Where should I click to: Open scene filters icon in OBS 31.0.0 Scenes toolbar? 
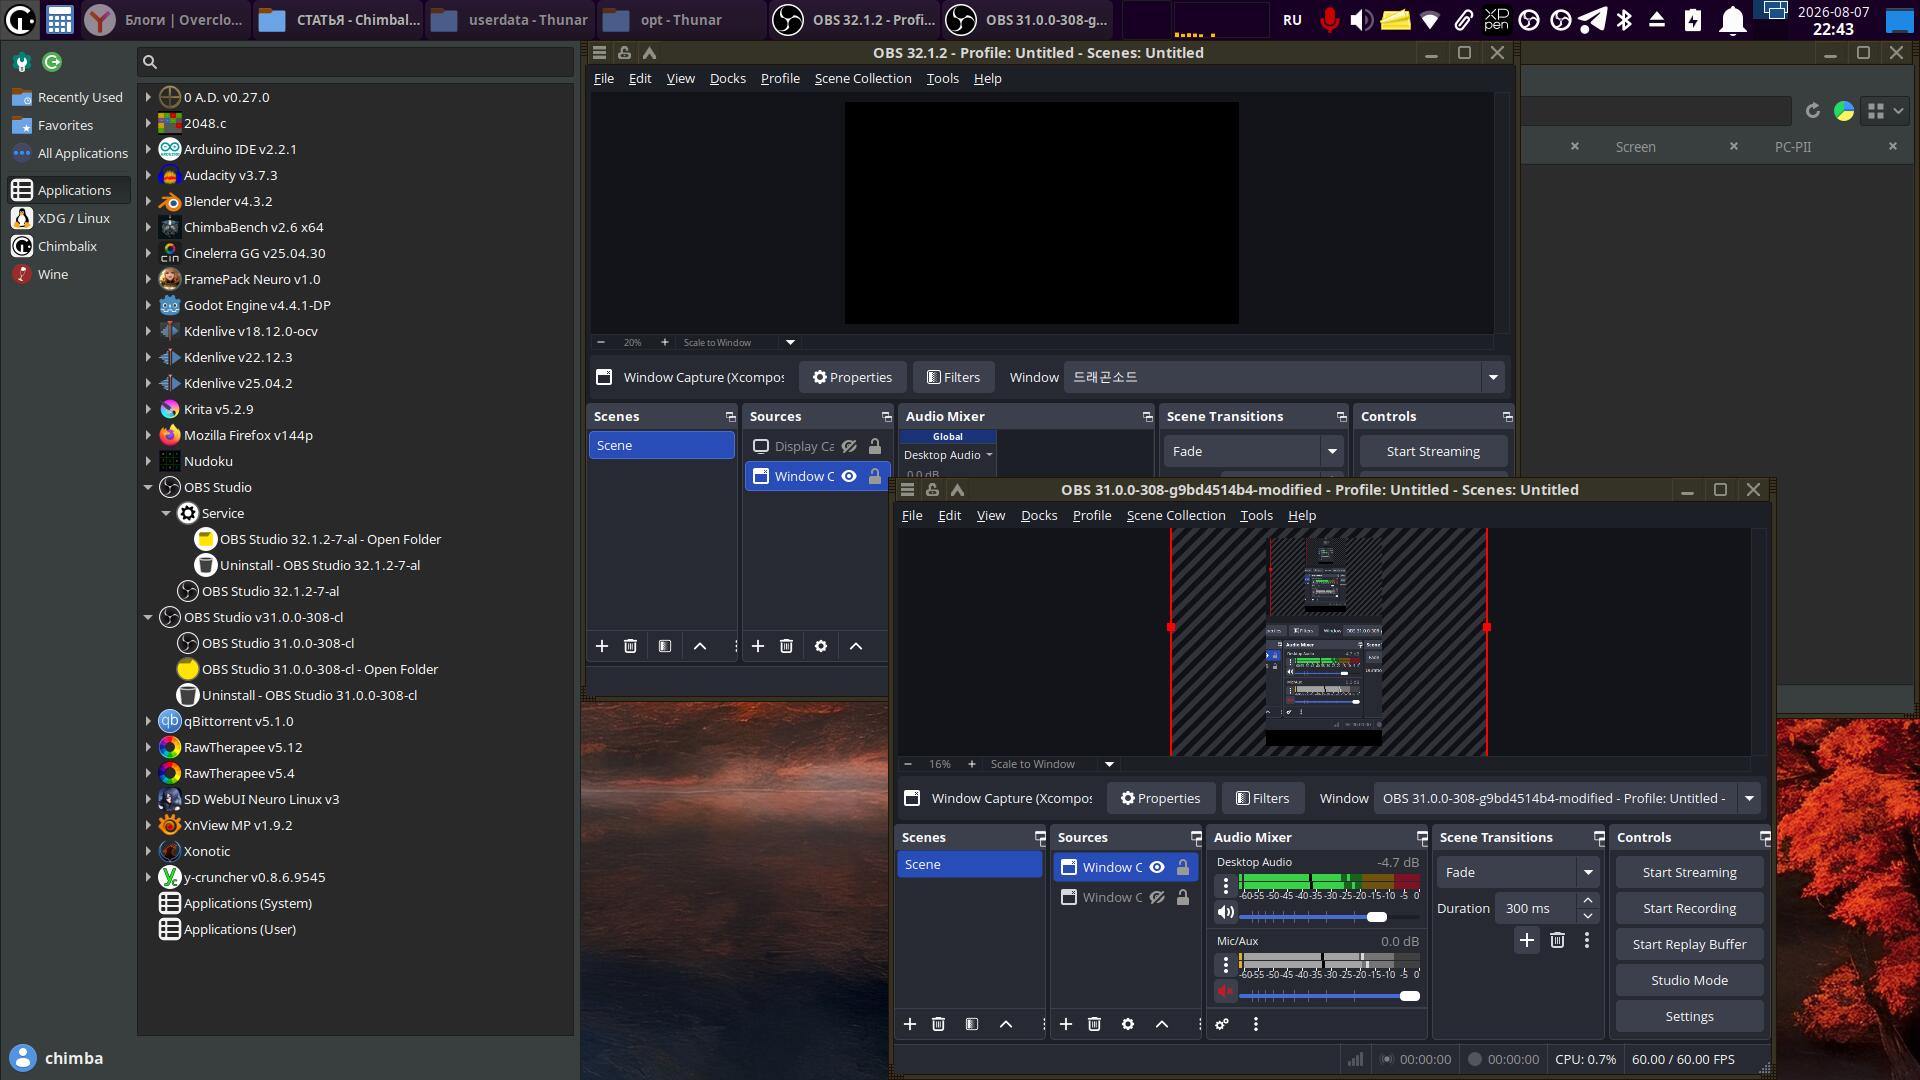click(972, 1024)
